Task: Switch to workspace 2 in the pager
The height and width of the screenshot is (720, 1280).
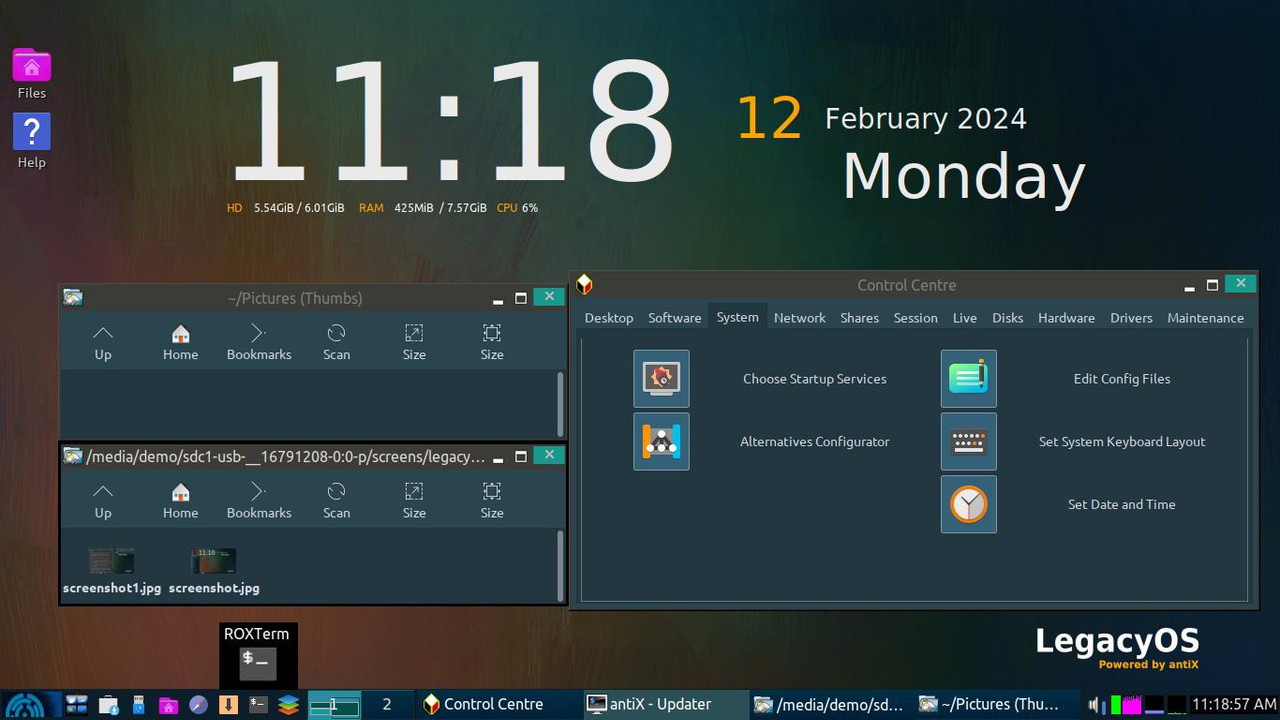Action: point(387,705)
